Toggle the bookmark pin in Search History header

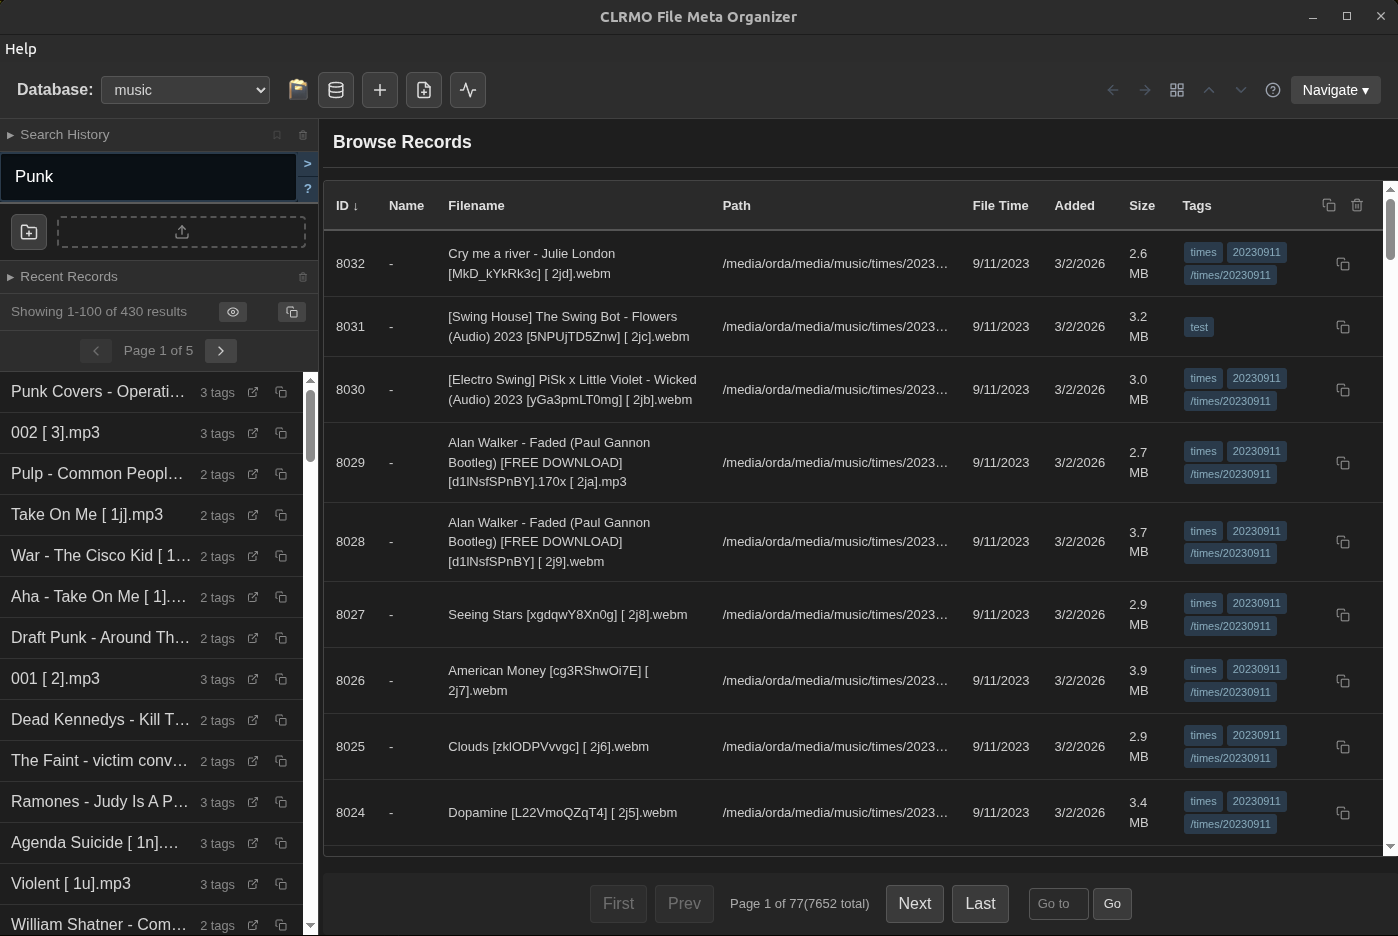coord(277,135)
